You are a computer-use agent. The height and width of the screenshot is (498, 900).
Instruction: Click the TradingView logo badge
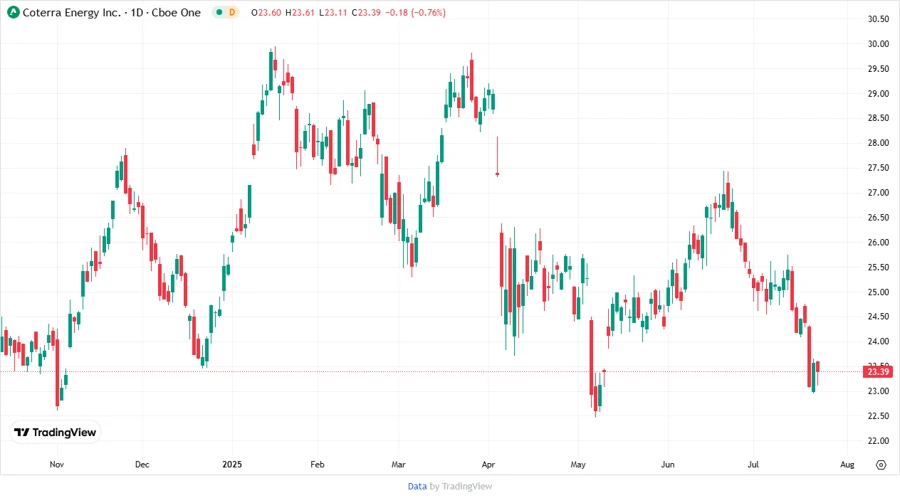pos(56,433)
